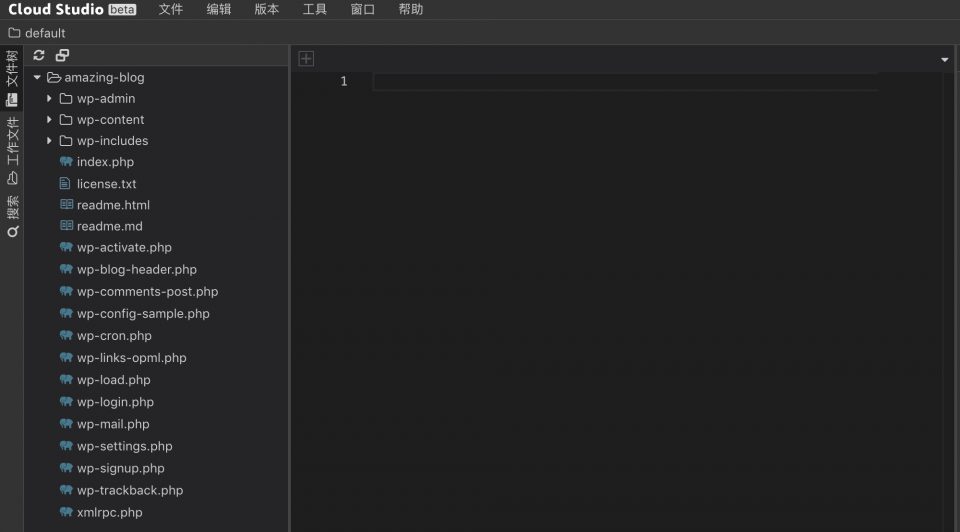Click the readme.html book icon
The image size is (960, 532).
(66, 204)
